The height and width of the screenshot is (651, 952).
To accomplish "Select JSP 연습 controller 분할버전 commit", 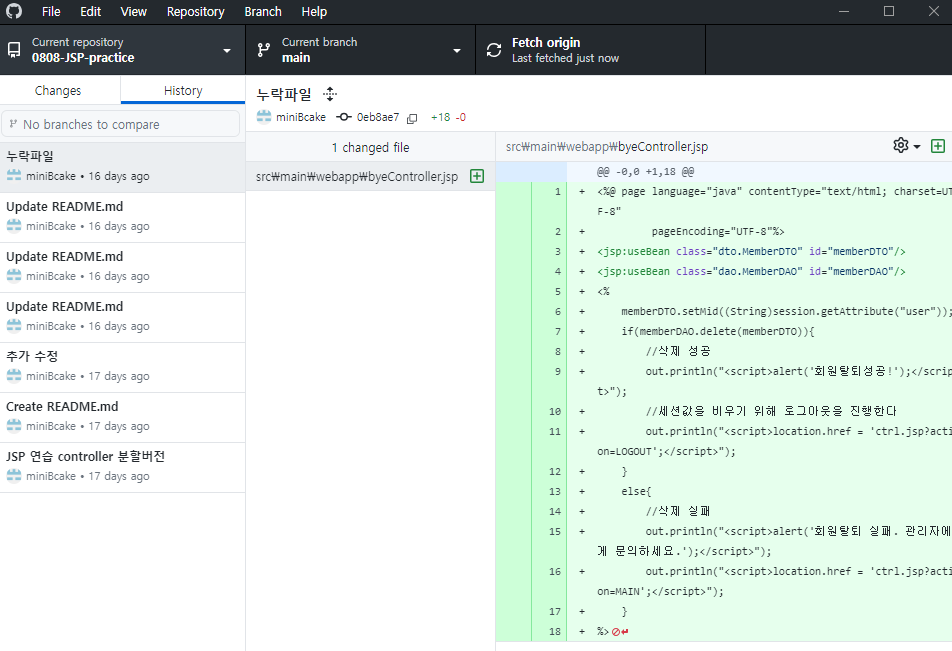I will [123, 467].
